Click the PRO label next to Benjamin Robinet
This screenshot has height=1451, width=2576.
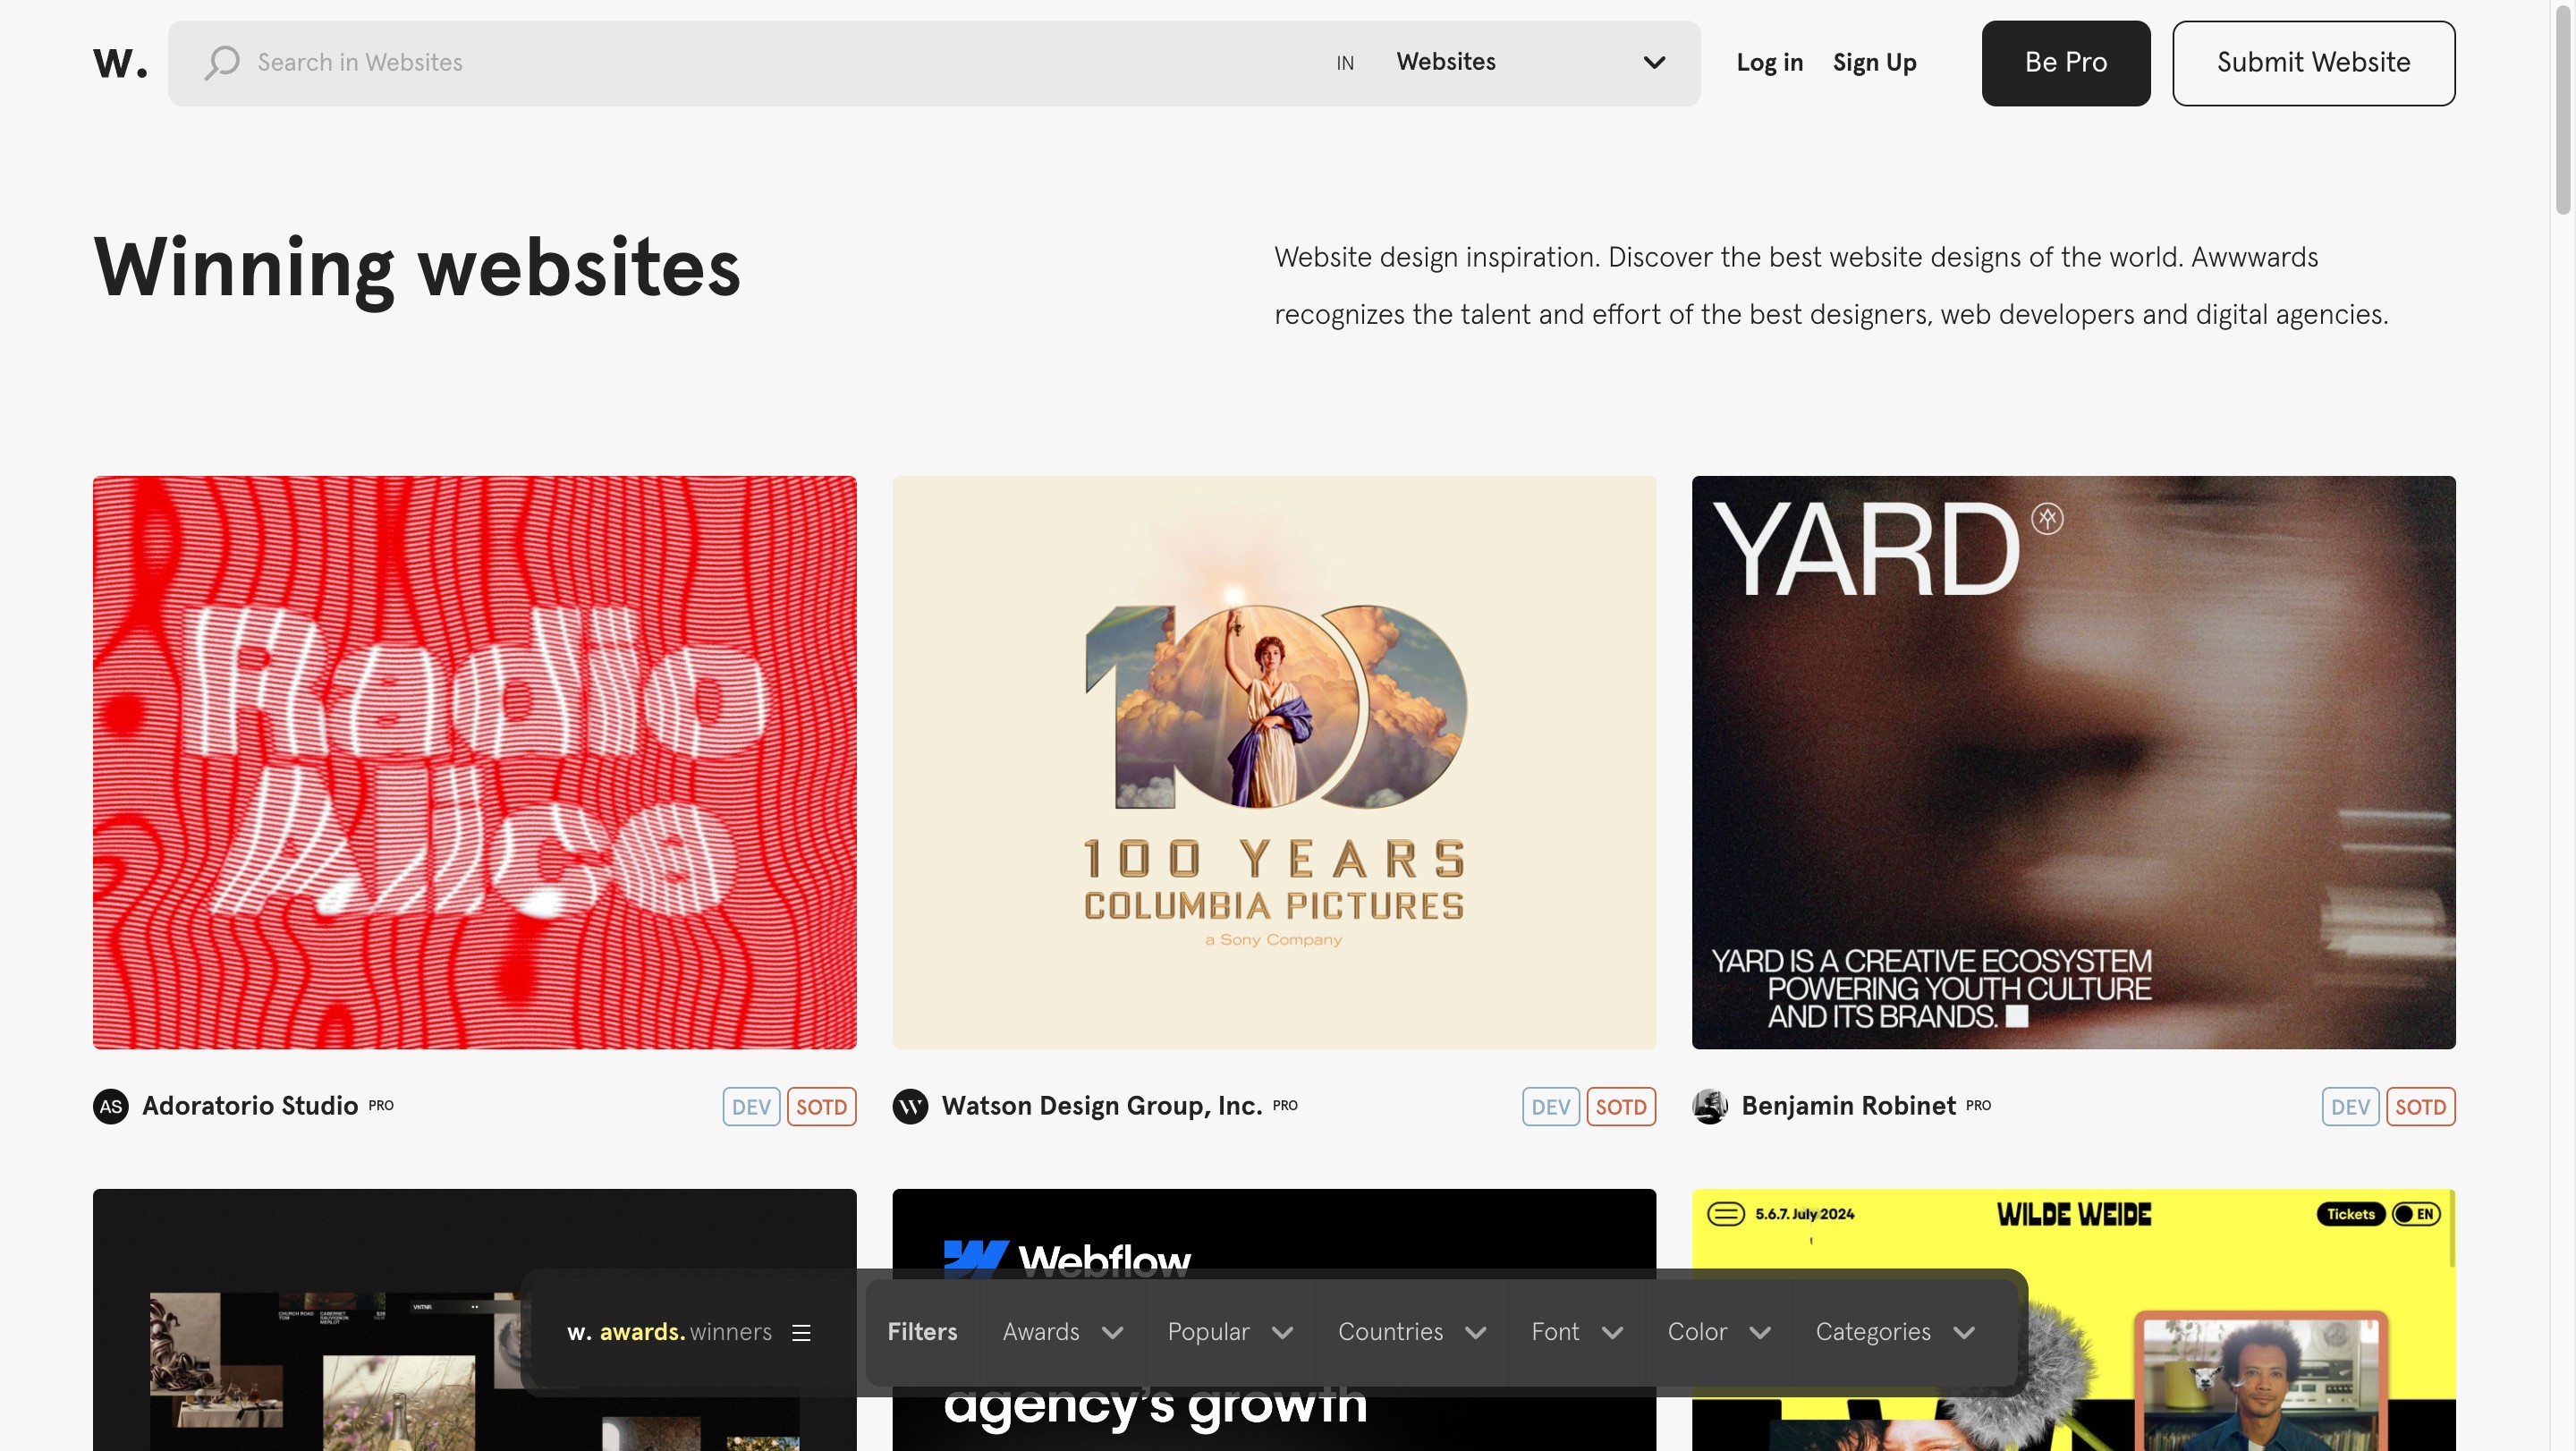(1978, 1106)
